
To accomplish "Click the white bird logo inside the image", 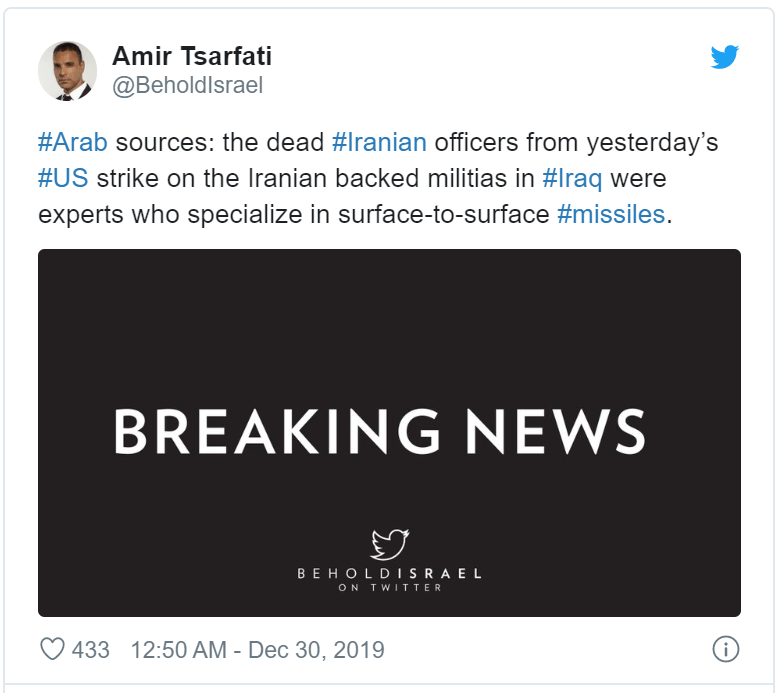I will [389, 544].
